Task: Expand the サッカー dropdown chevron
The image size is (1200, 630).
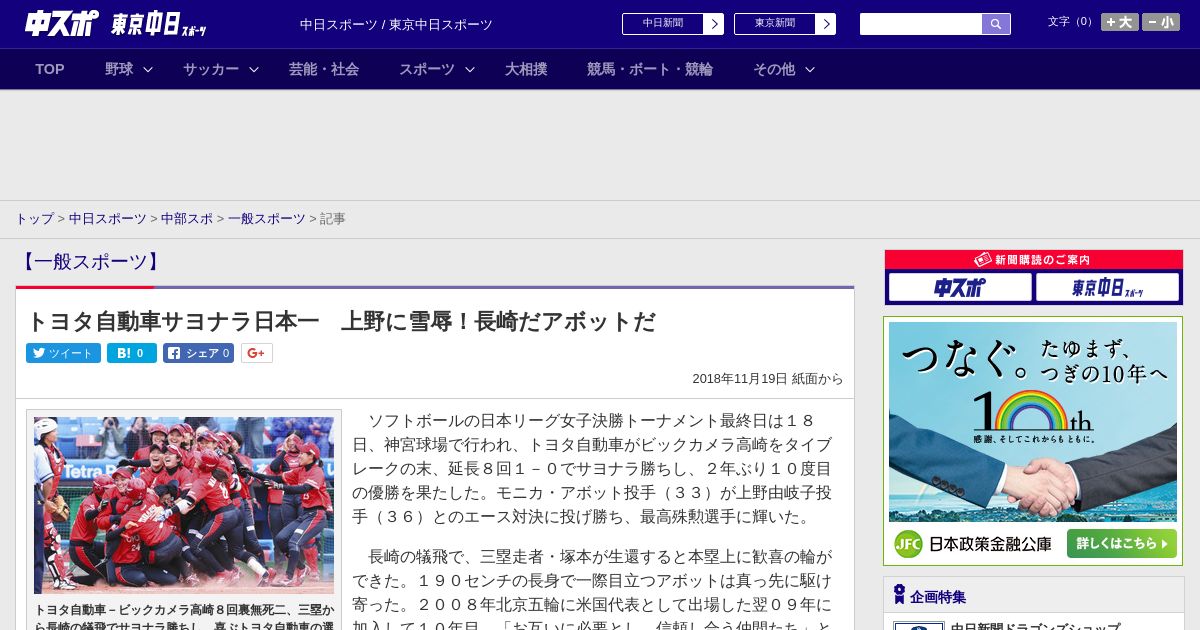Action: tap(254, 69)
